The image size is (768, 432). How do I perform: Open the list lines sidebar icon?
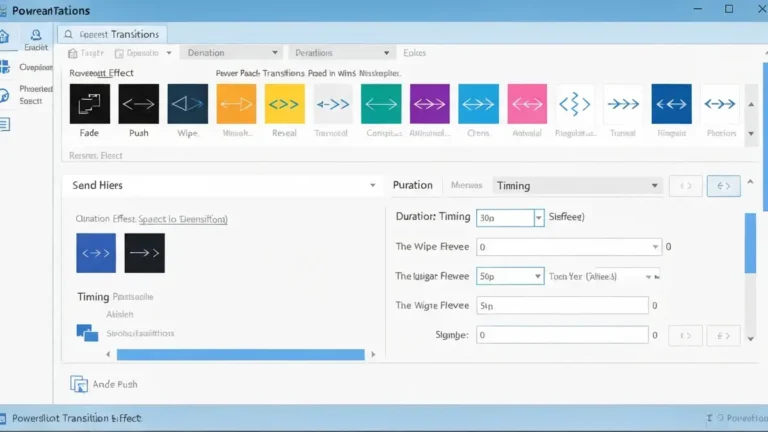click(x=5, y=124)
